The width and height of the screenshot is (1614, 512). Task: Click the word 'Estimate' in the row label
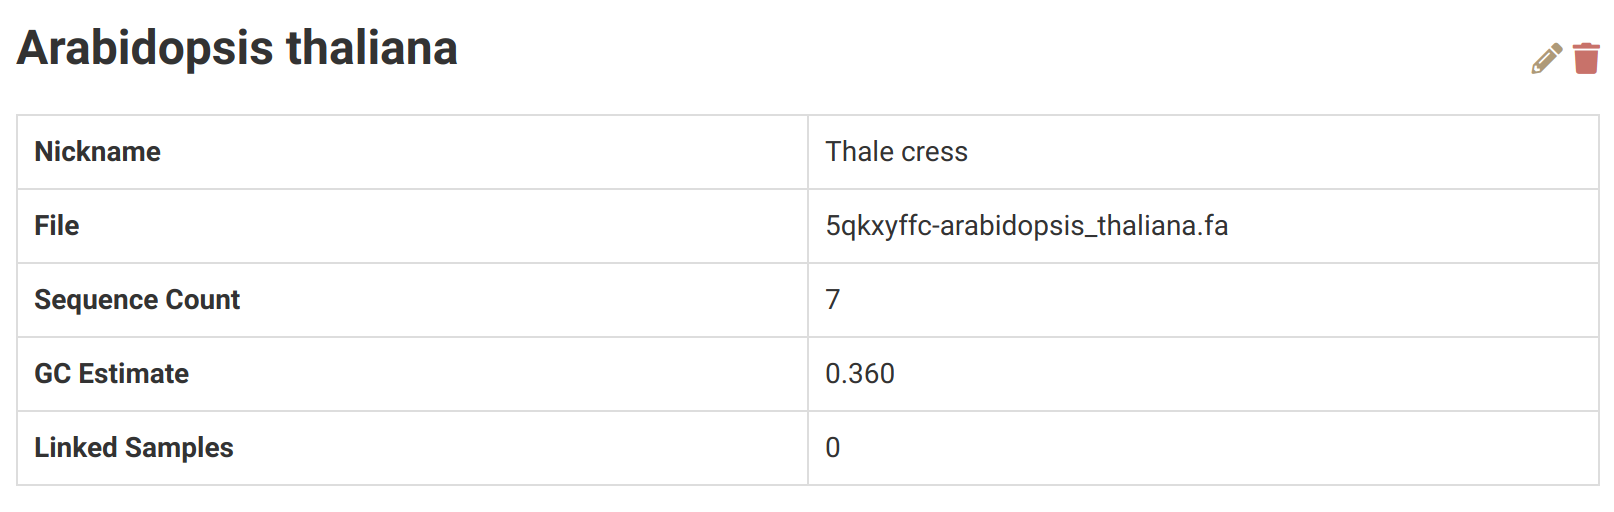click(134, 374)
